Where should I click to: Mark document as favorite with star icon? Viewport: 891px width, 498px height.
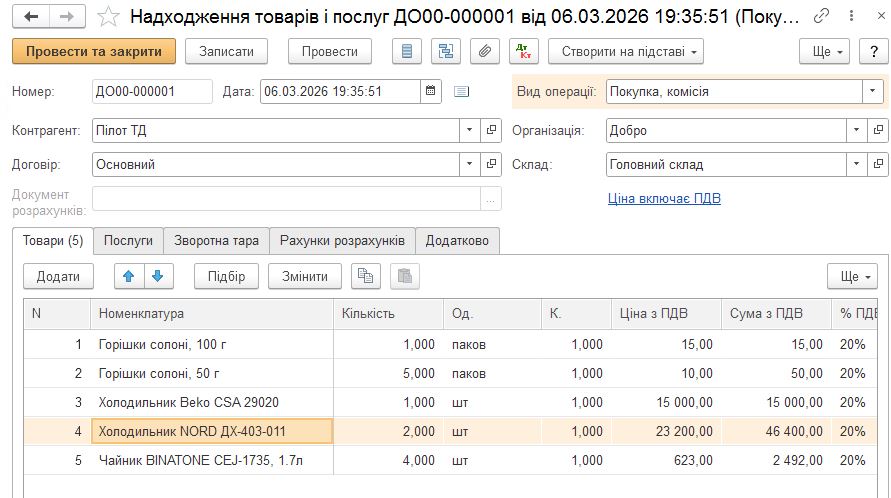(110, 17)
